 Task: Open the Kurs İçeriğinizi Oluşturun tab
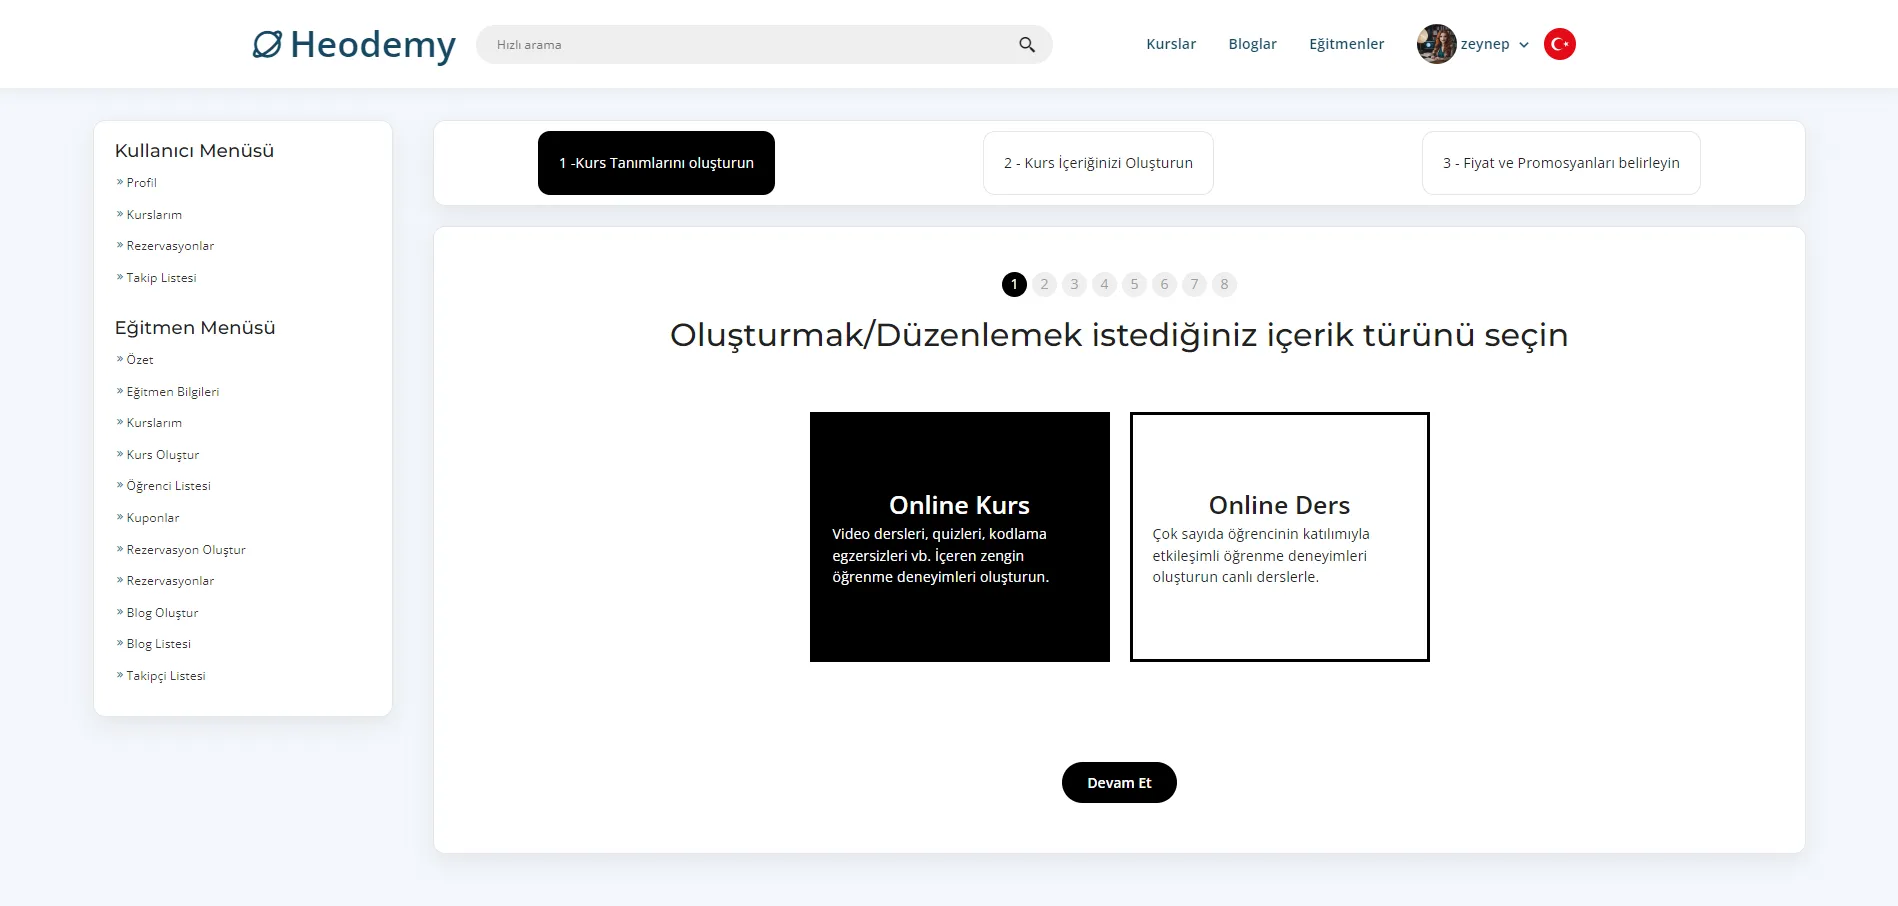pyautogui.click(x=1098, y=163)
